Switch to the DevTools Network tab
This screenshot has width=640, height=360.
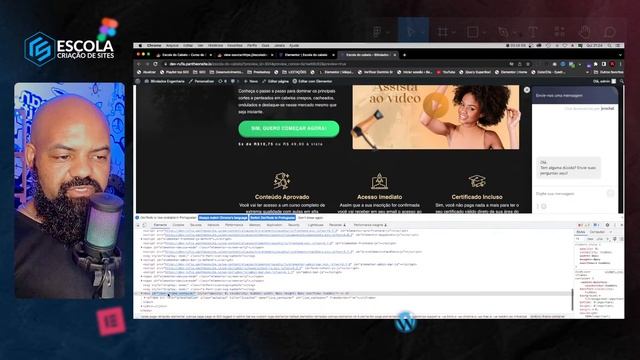pos(213,225)
